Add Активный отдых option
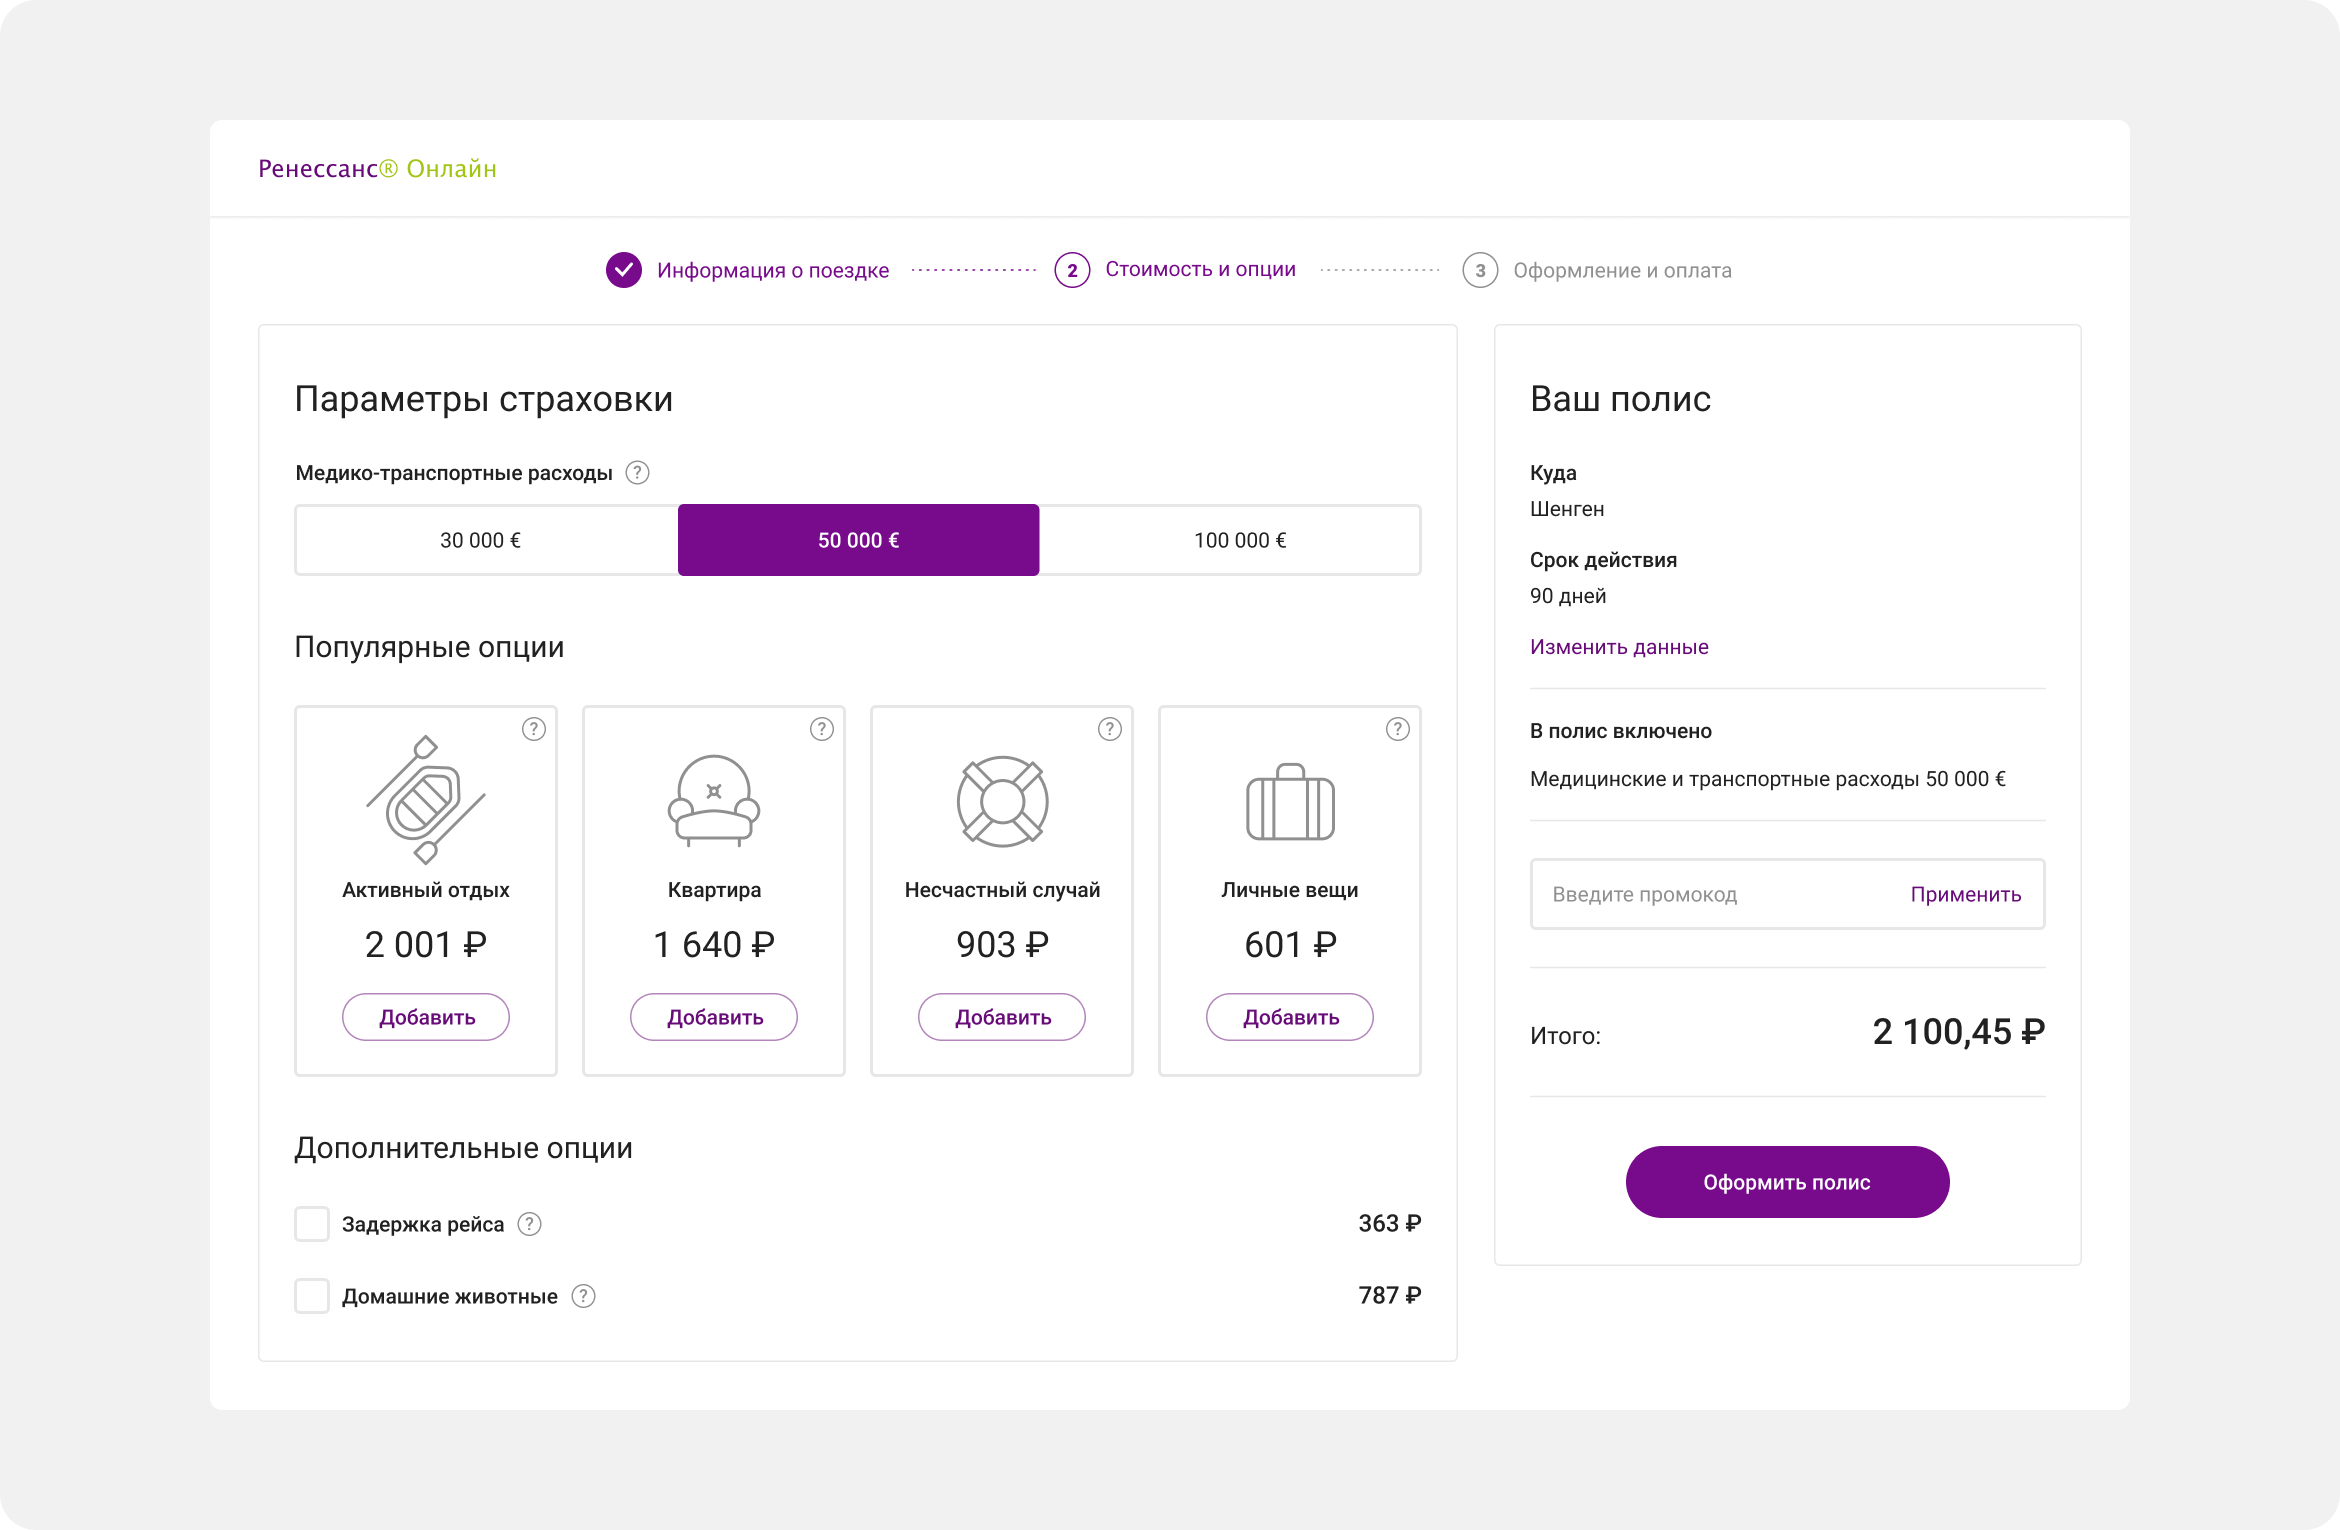 point(426,1017)
